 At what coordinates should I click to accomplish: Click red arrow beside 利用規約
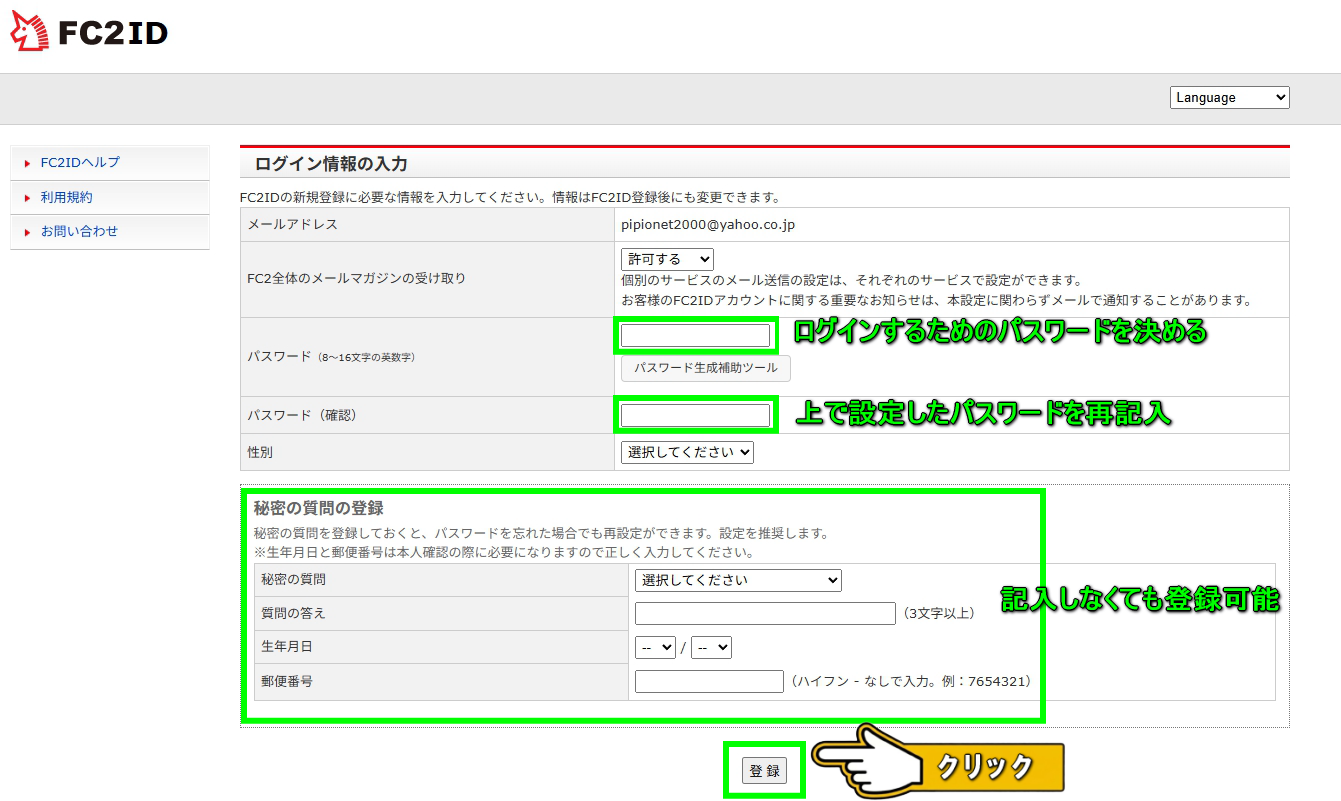tap(27, 198)
